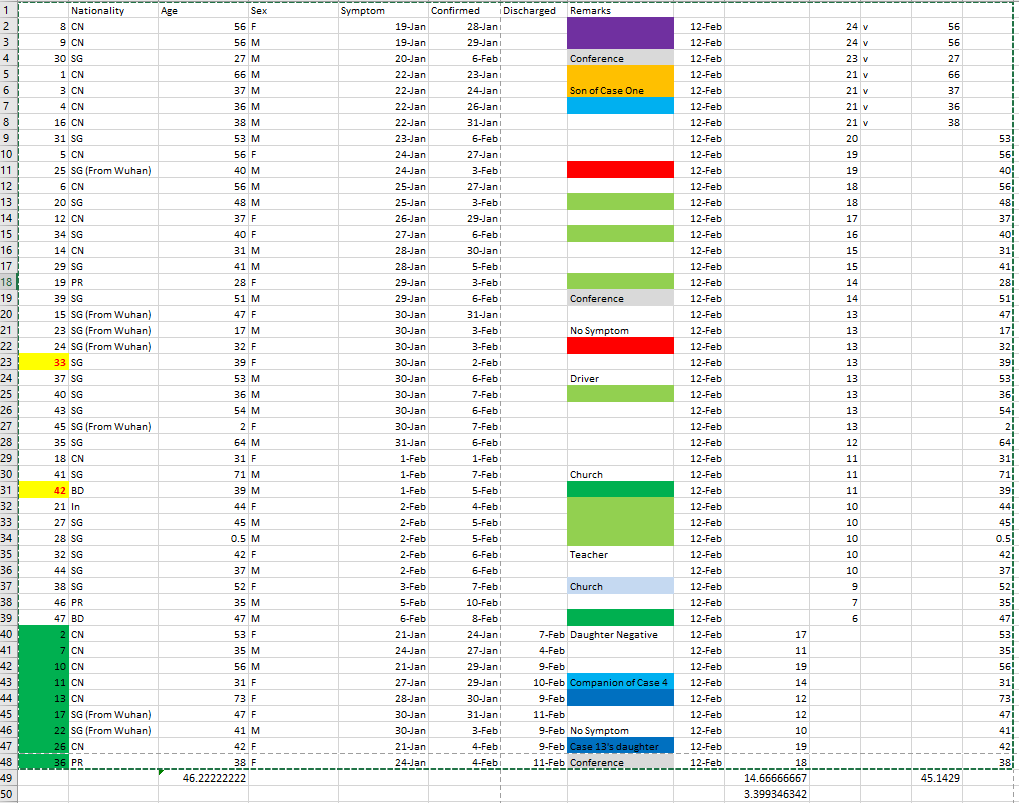Click the "Daughter Negative" remark cell

[620, 634]
